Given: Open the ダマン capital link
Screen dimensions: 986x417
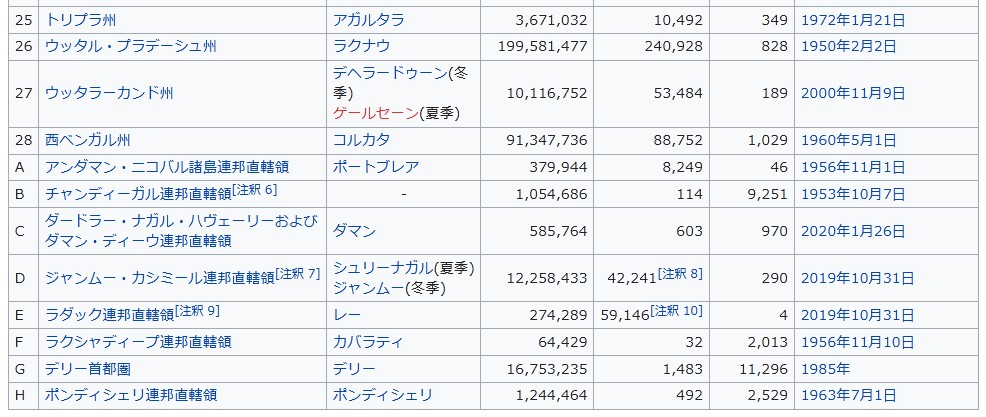Looking at the screenshot, I should (x=354, y=231).
